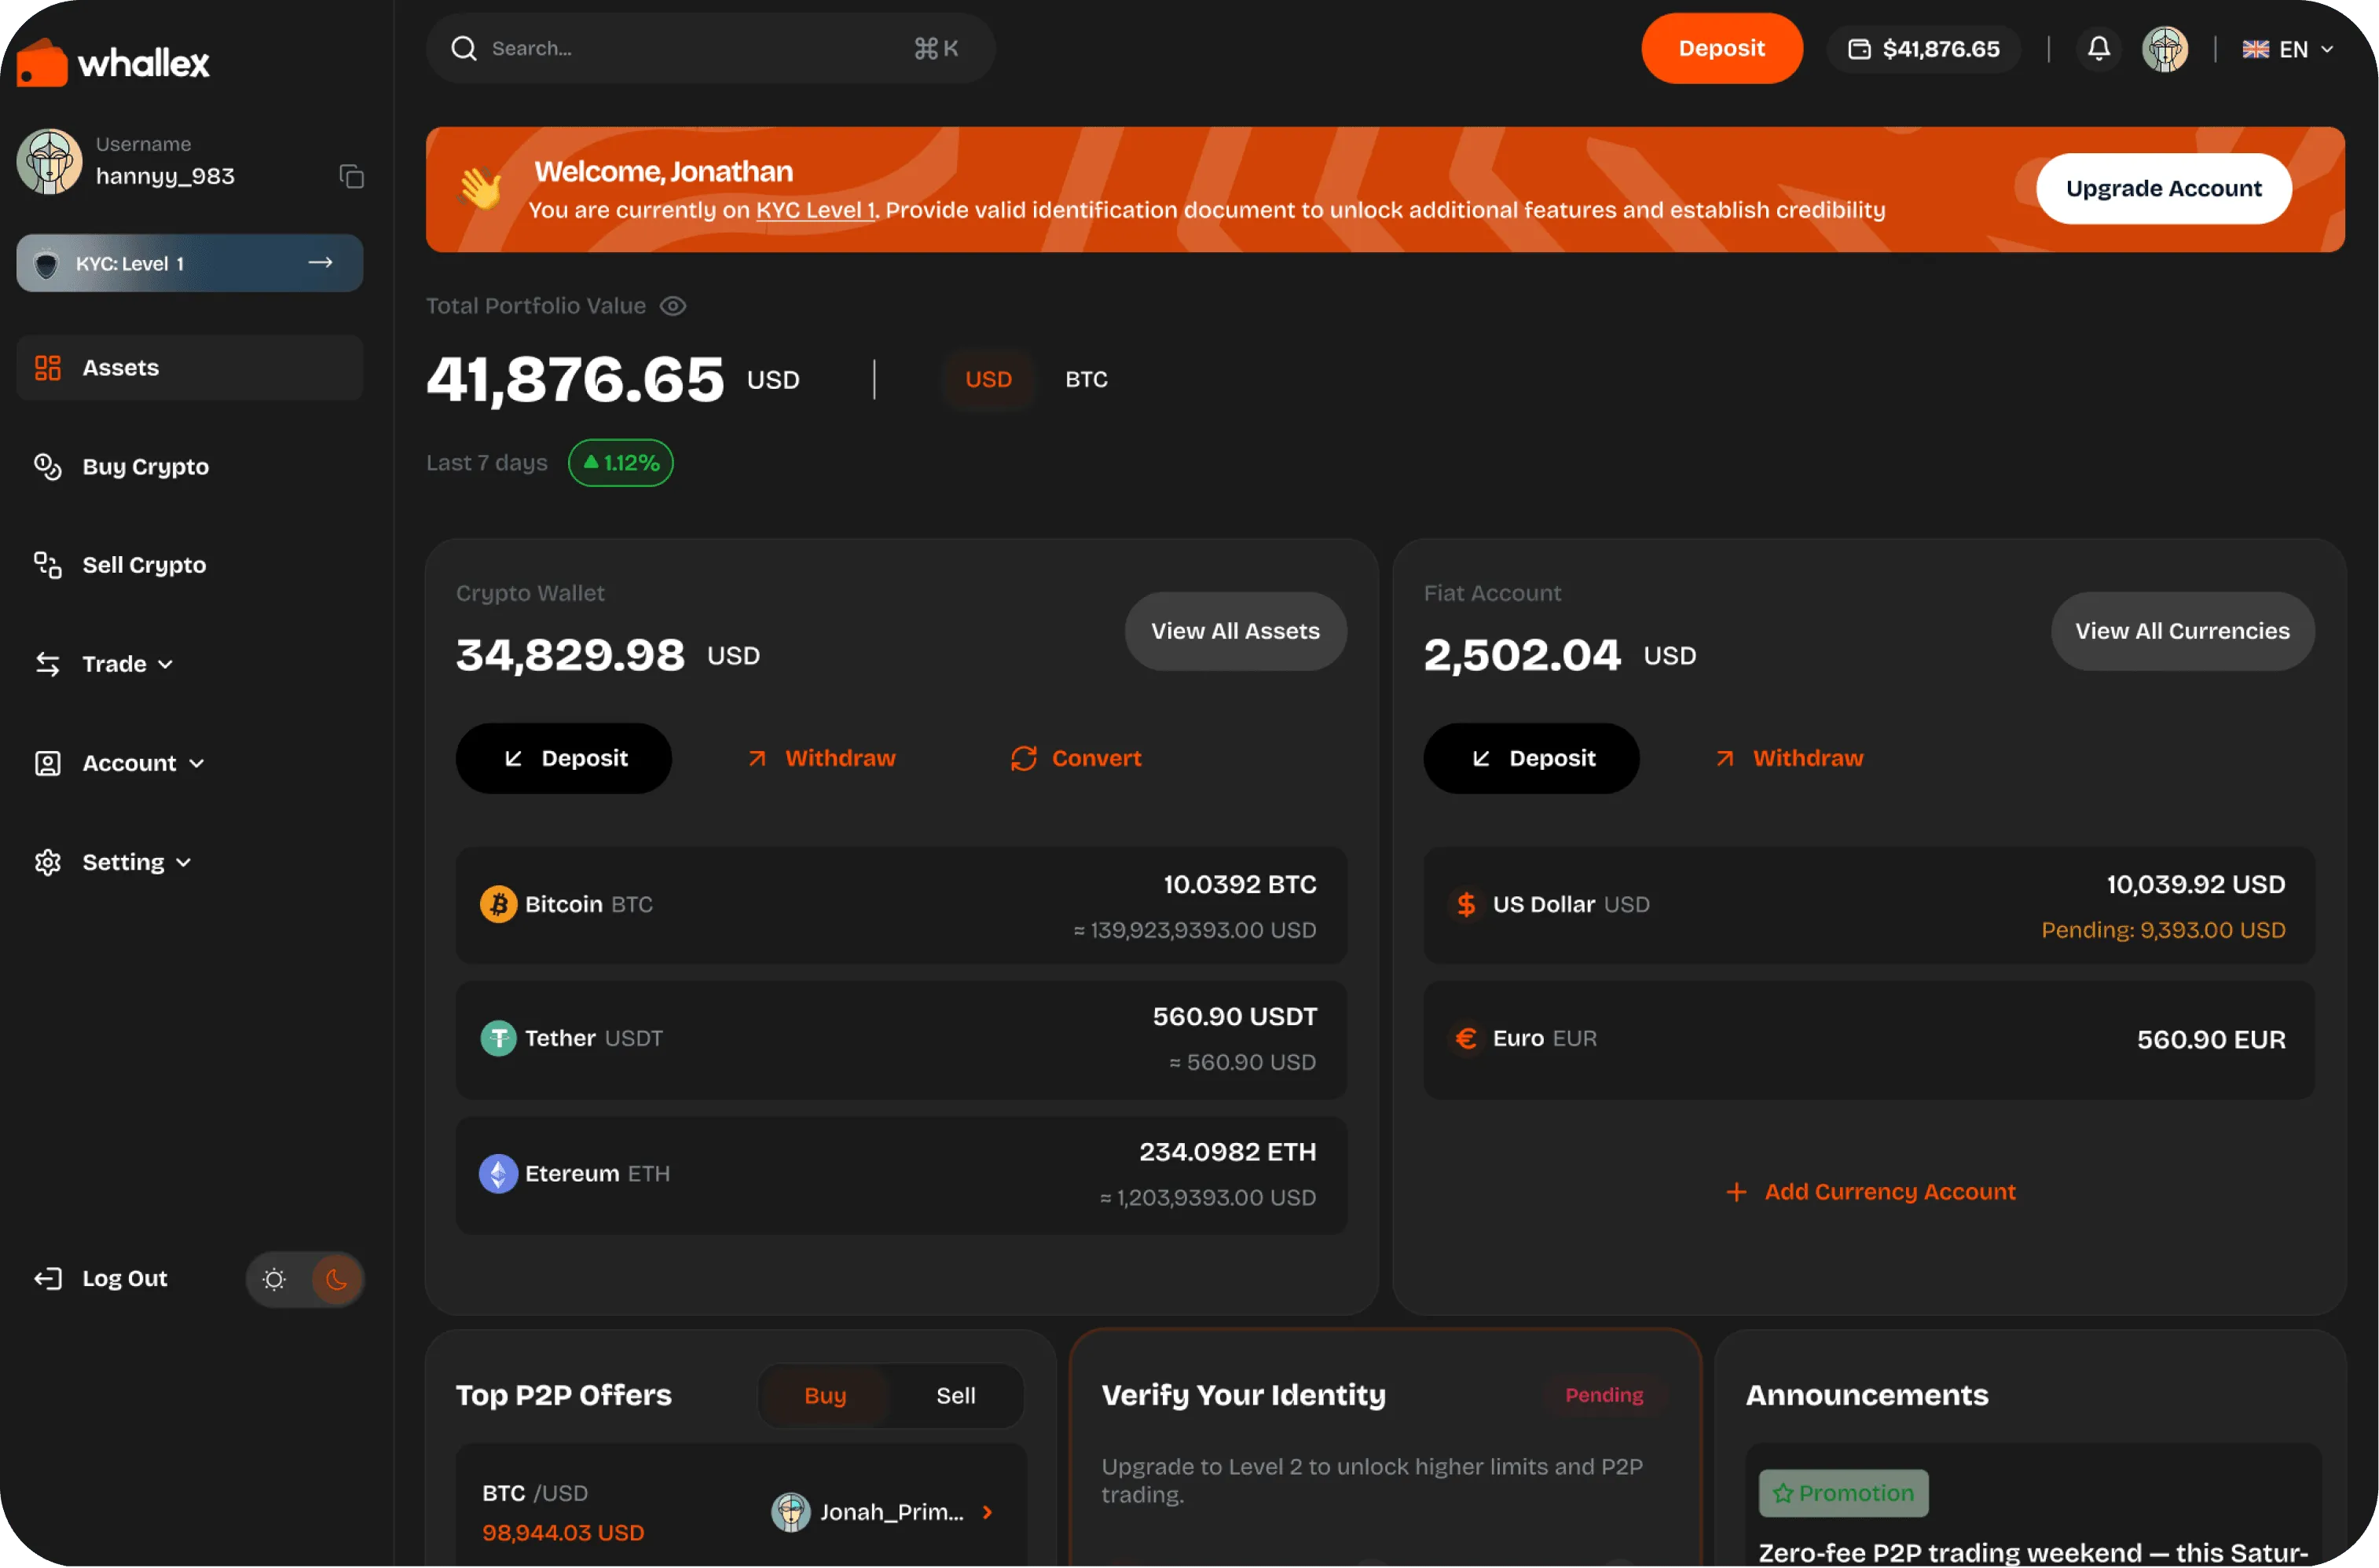Click the search magnifier icon
This screenshot has height=1568, width=2379.
[x=463, y=48]
